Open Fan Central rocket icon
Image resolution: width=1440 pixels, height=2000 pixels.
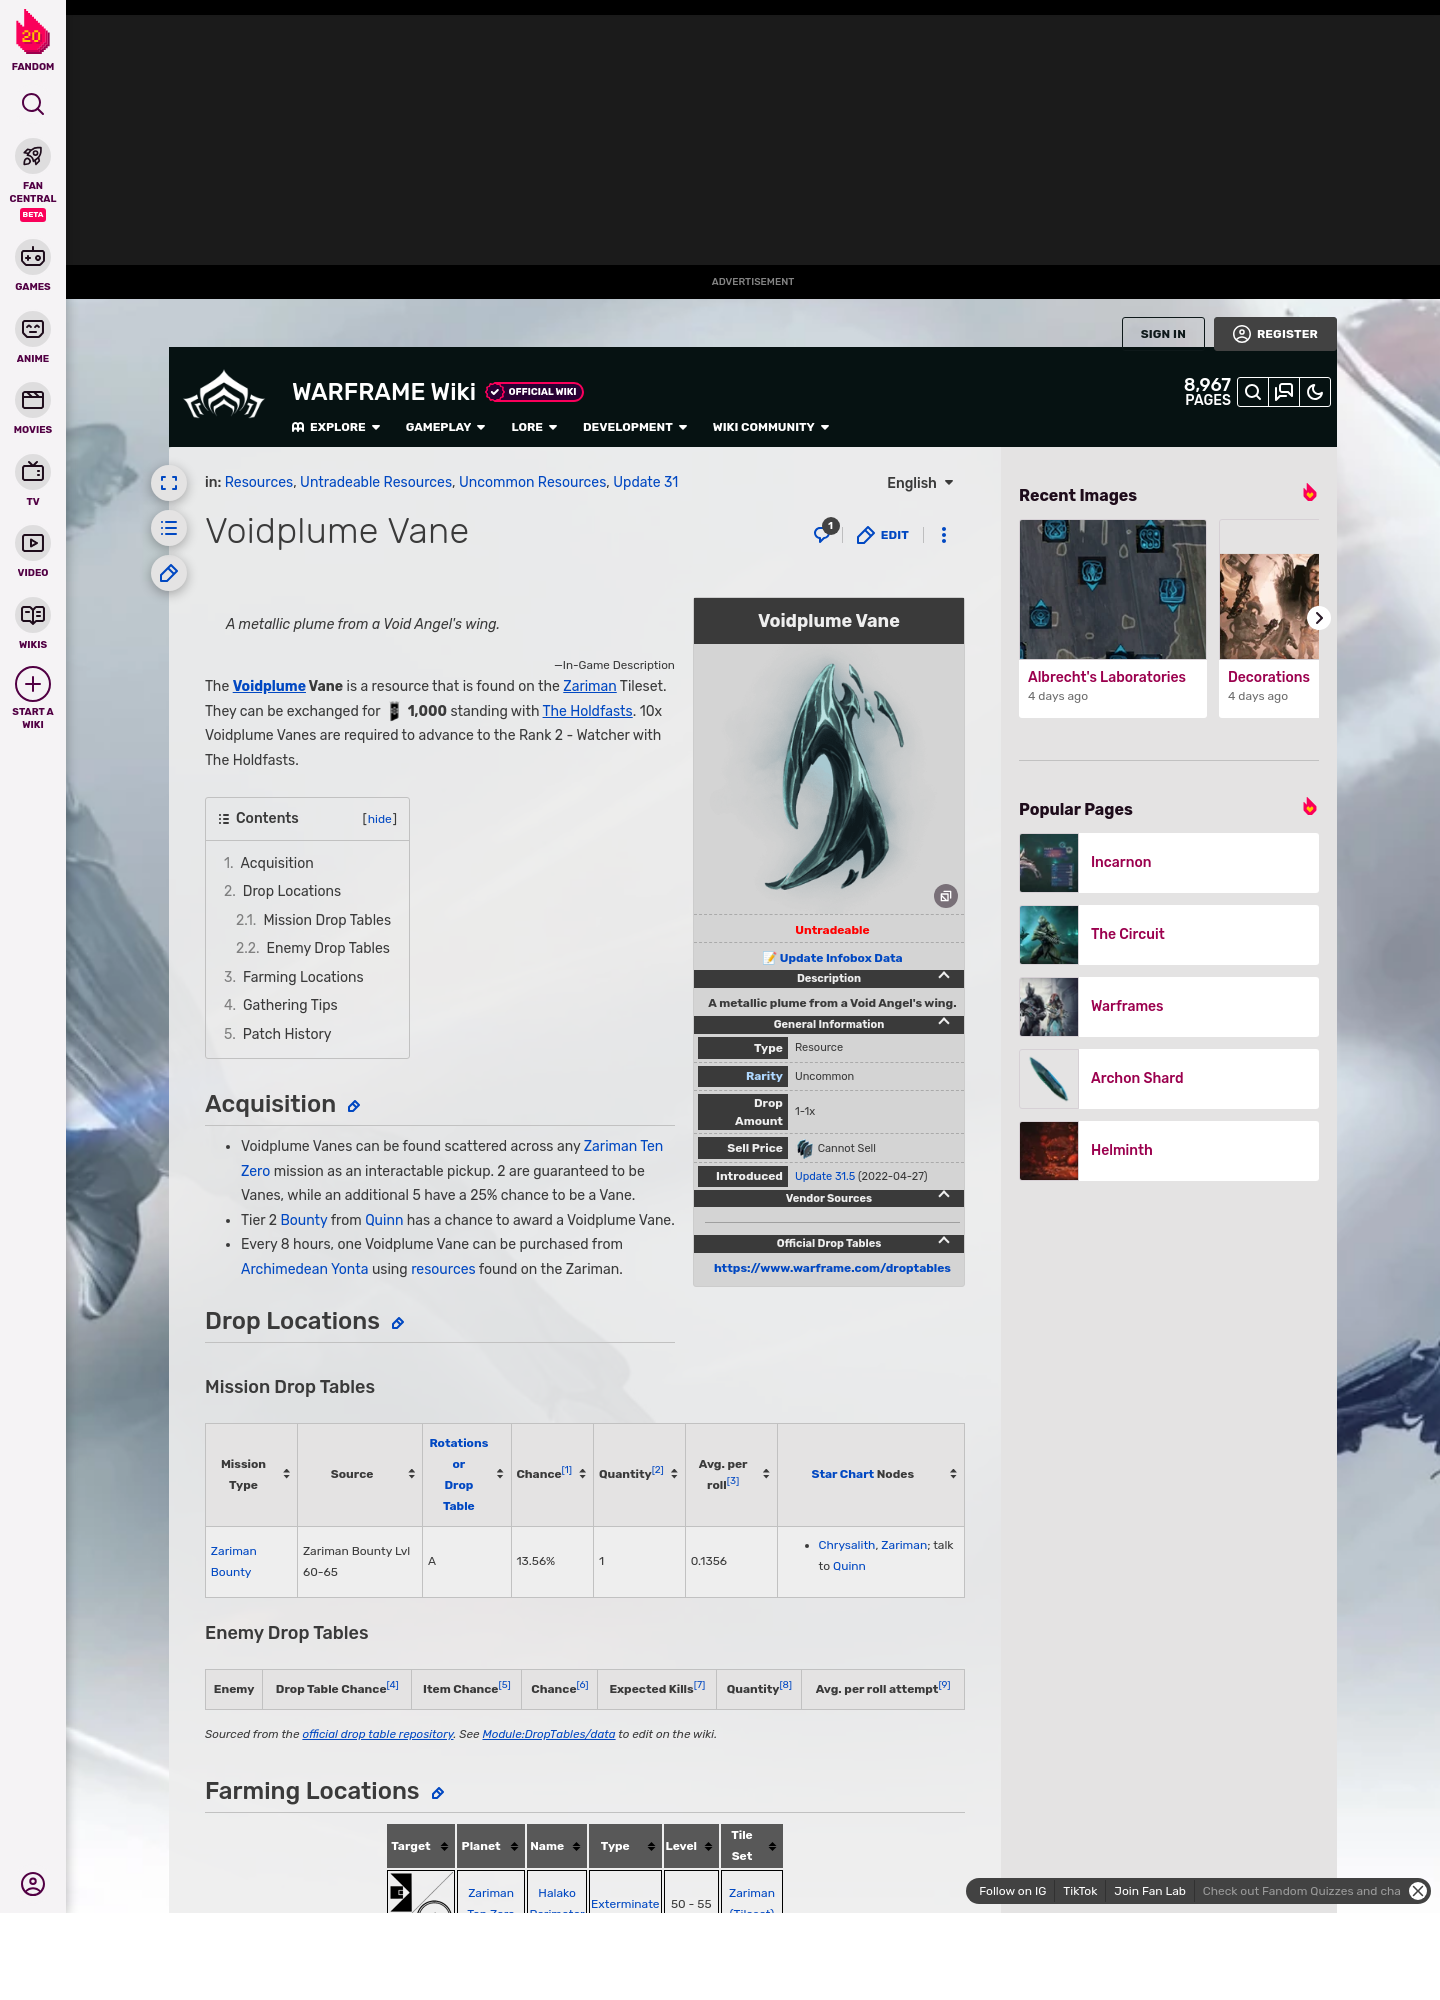click(x=33, y=156)
